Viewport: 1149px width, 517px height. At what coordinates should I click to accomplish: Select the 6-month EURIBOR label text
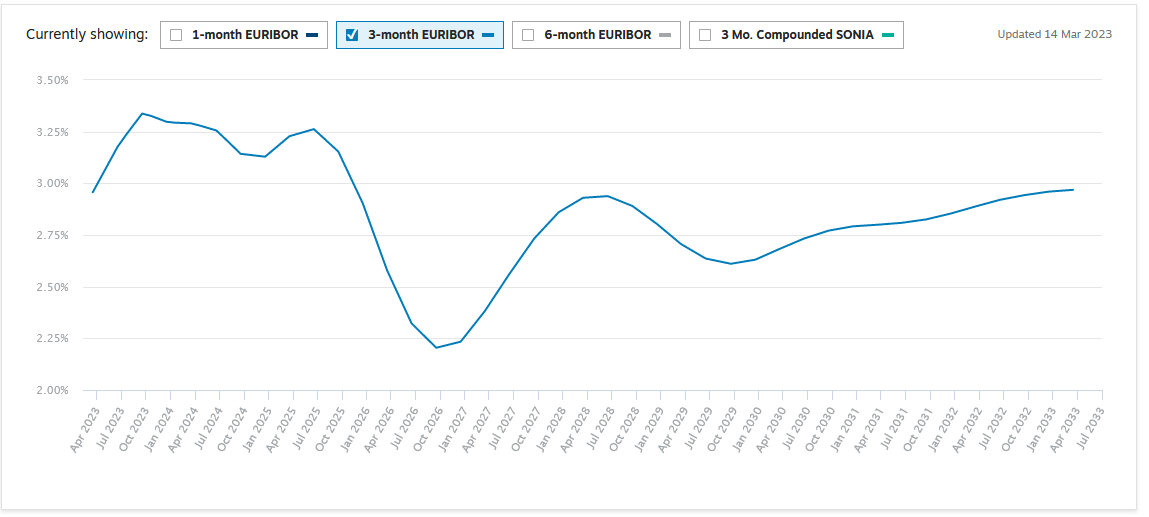[597, 35]
